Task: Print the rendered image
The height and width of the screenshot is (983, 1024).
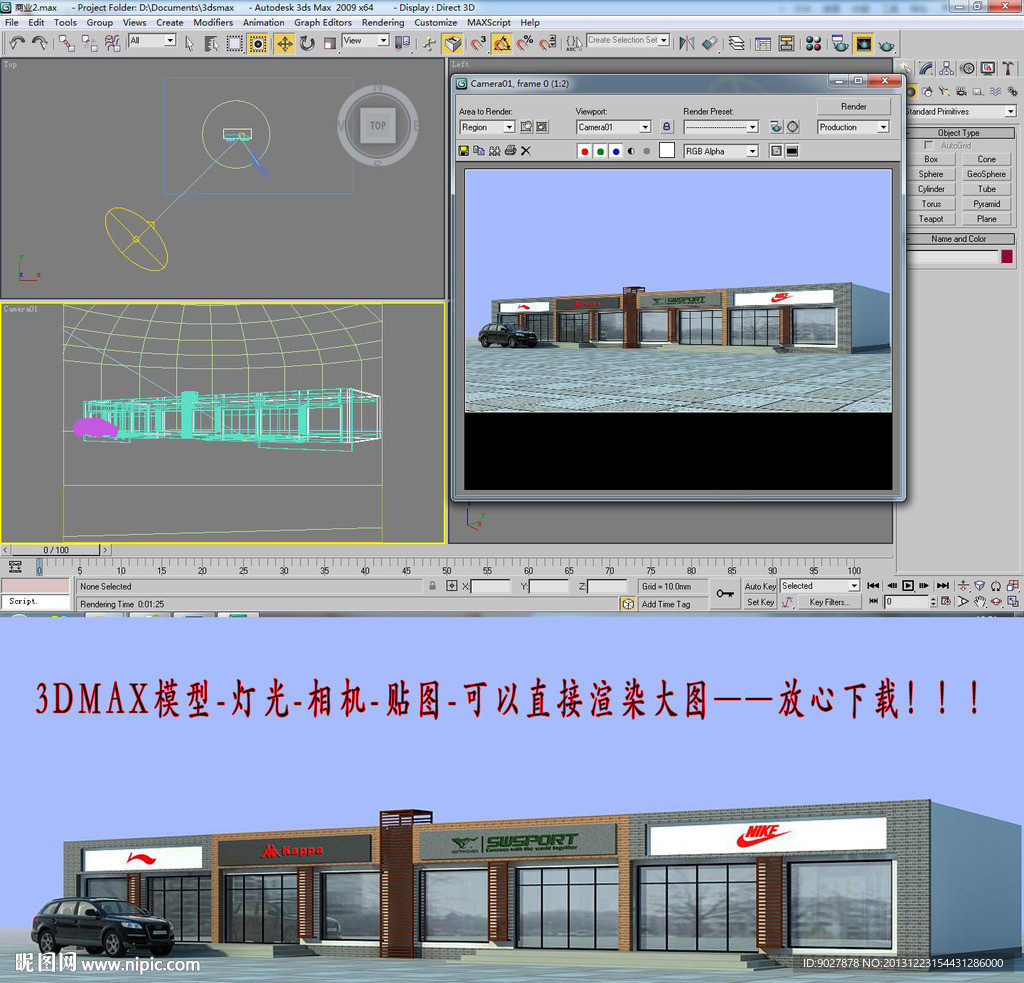Action: tap(510, 151)
